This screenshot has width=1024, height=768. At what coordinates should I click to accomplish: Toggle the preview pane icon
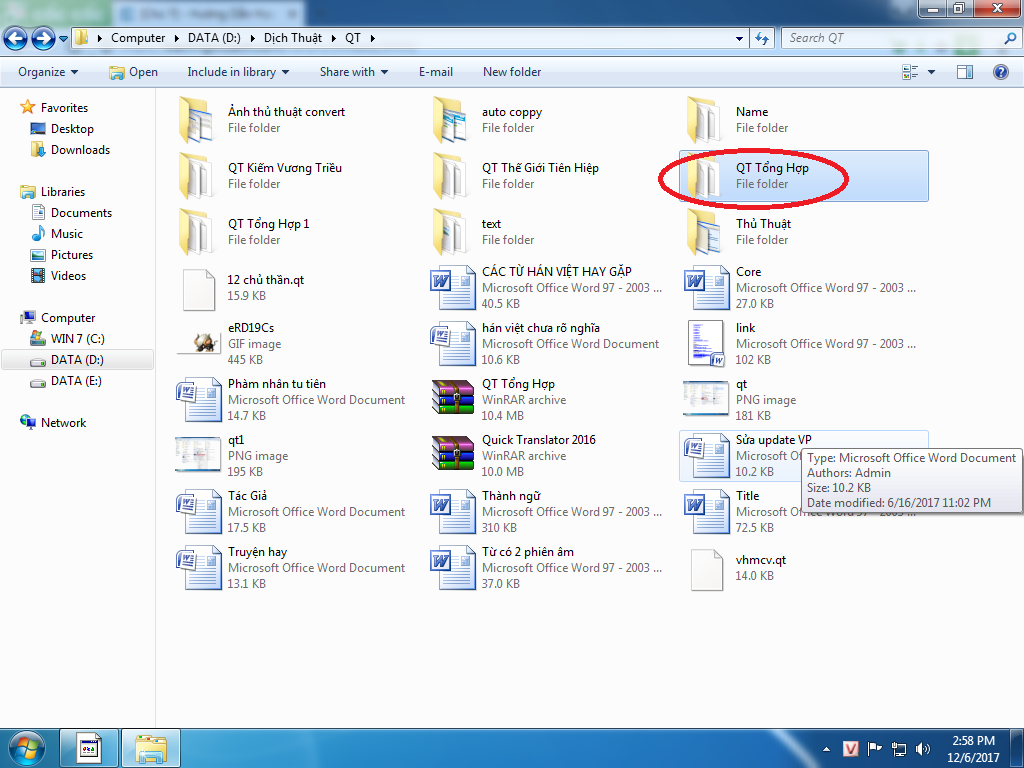[x=965, y=72]
